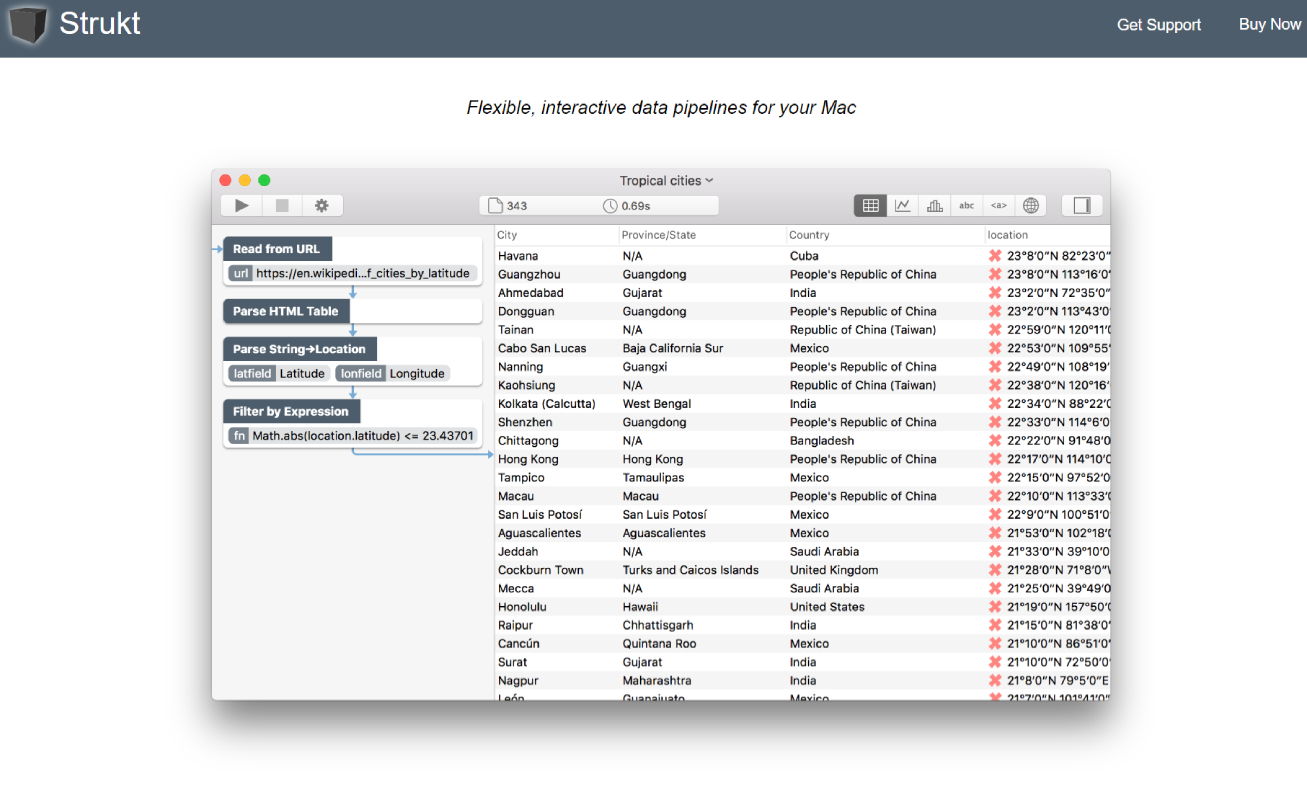
Task: Click the Strukt site title
Action: tap(100, 23)
